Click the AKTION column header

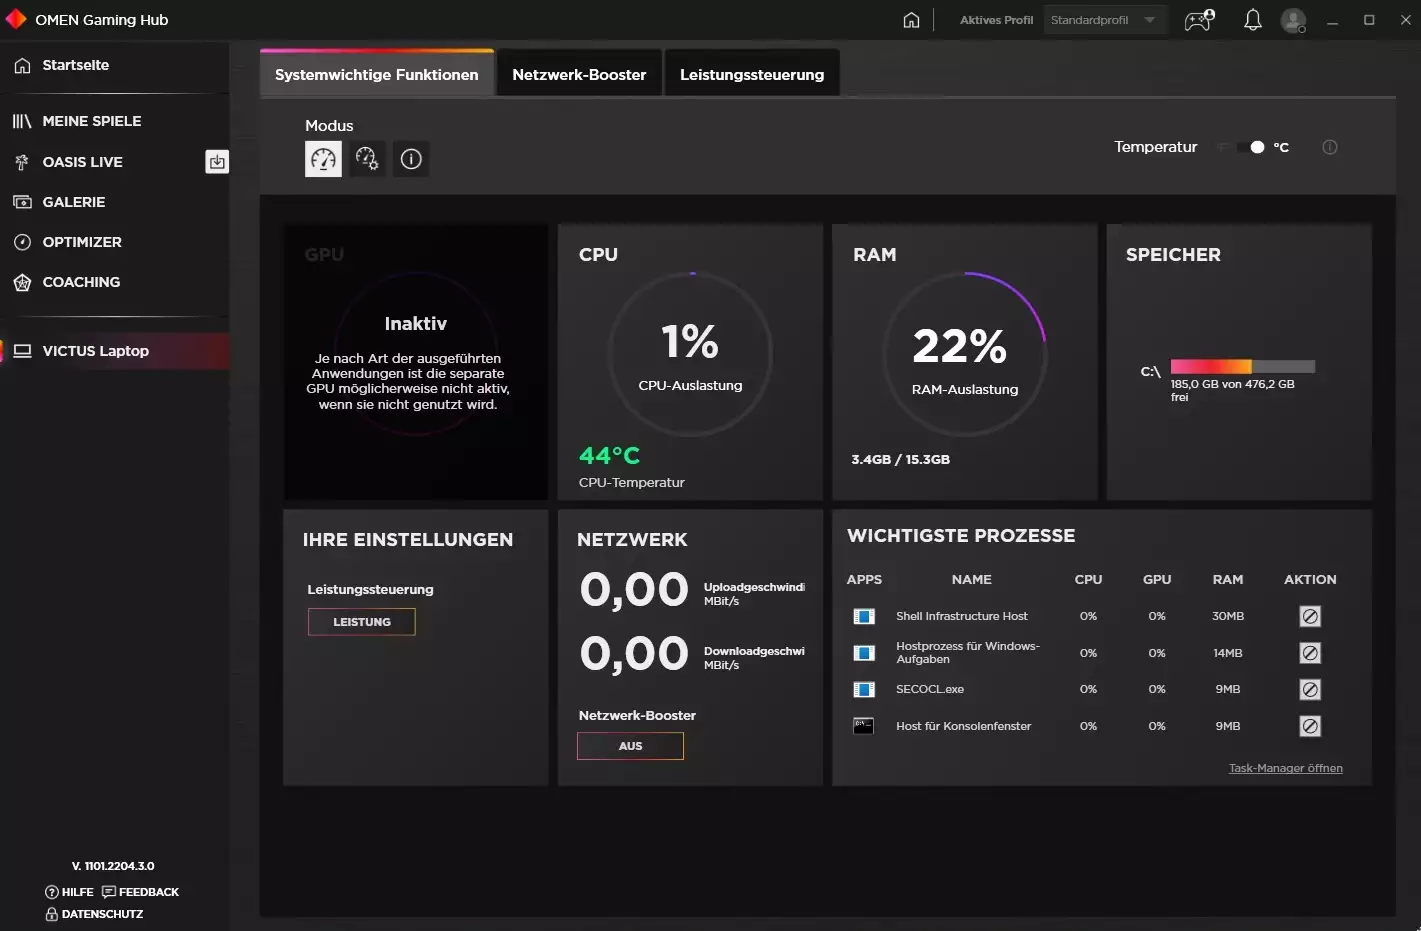(1310, 579)
